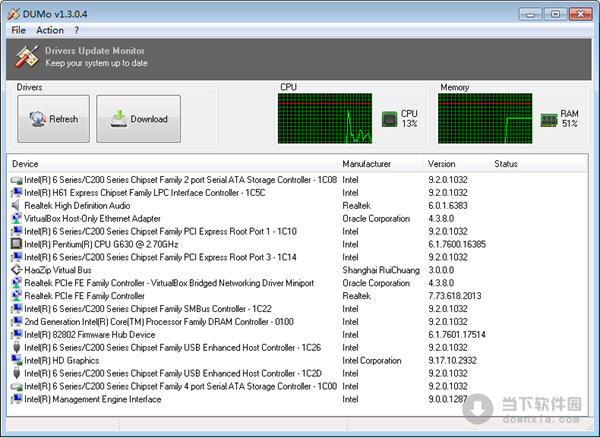
Task: Select Intel(R) Management Engine Interface name
Action: 93,399
